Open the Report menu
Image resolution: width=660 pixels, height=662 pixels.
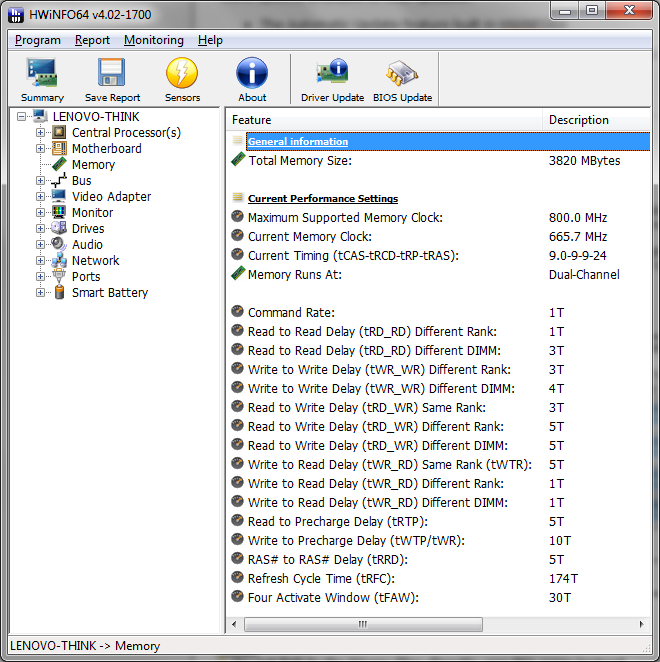(x=92, y=40)
